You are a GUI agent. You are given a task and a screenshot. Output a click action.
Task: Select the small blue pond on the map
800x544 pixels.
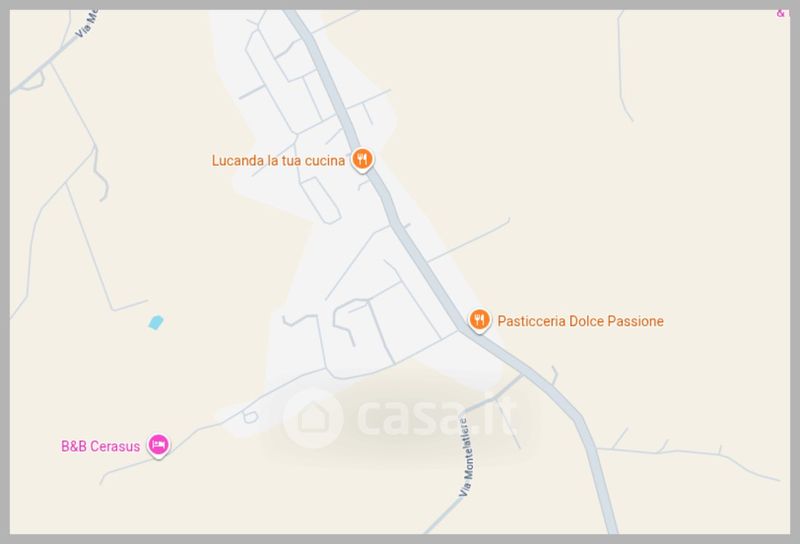pos(156,323)
